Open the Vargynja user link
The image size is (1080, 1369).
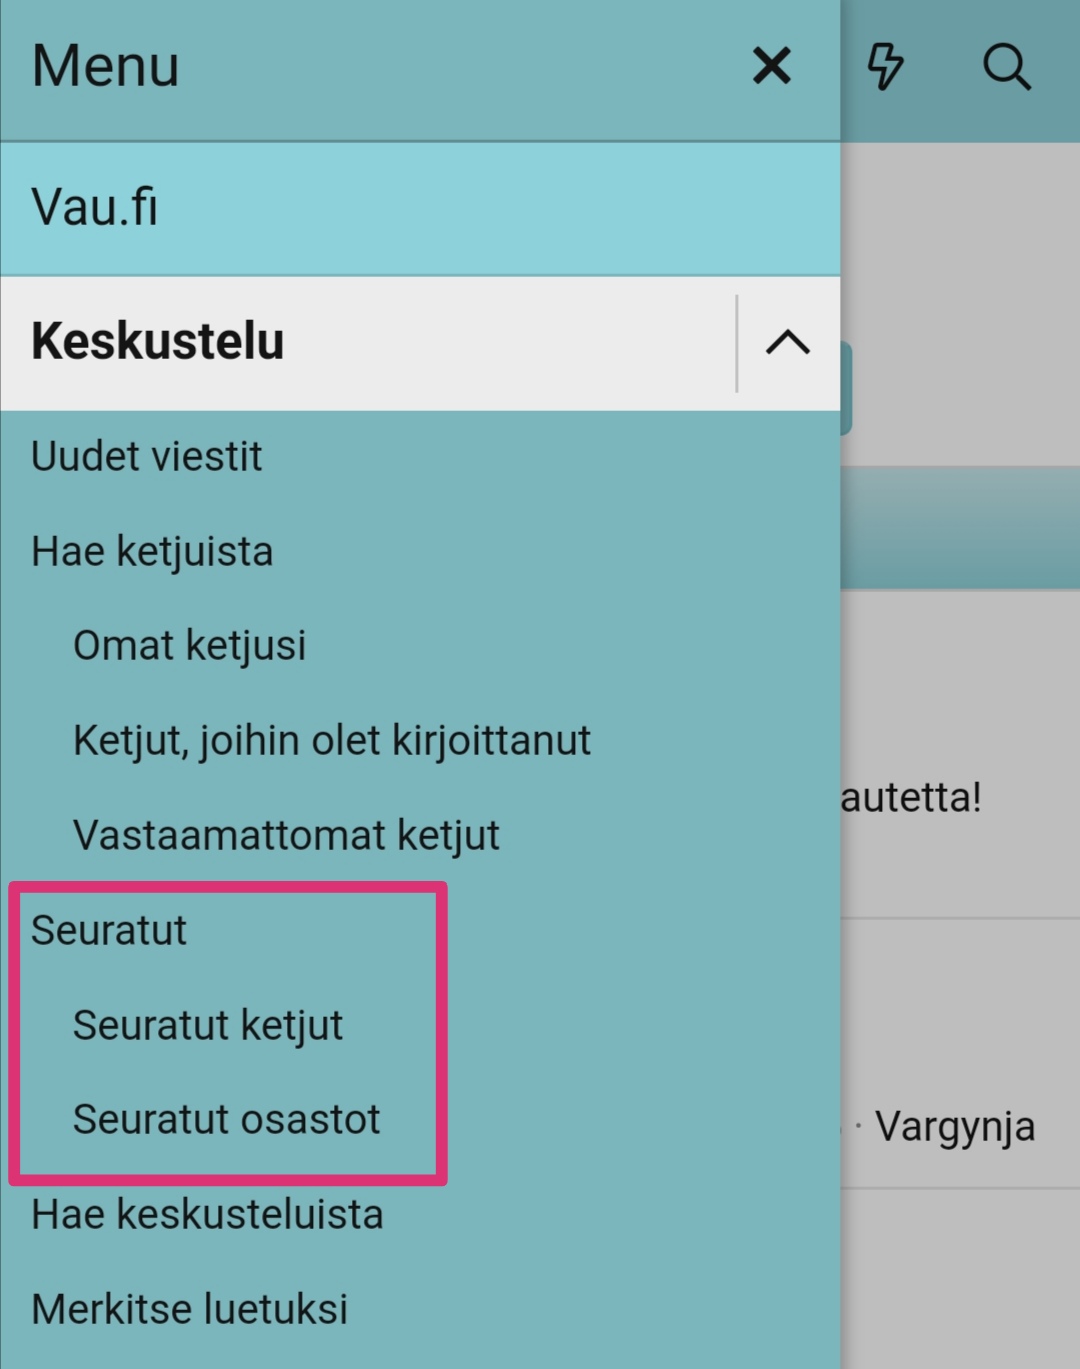[956, 1127]
